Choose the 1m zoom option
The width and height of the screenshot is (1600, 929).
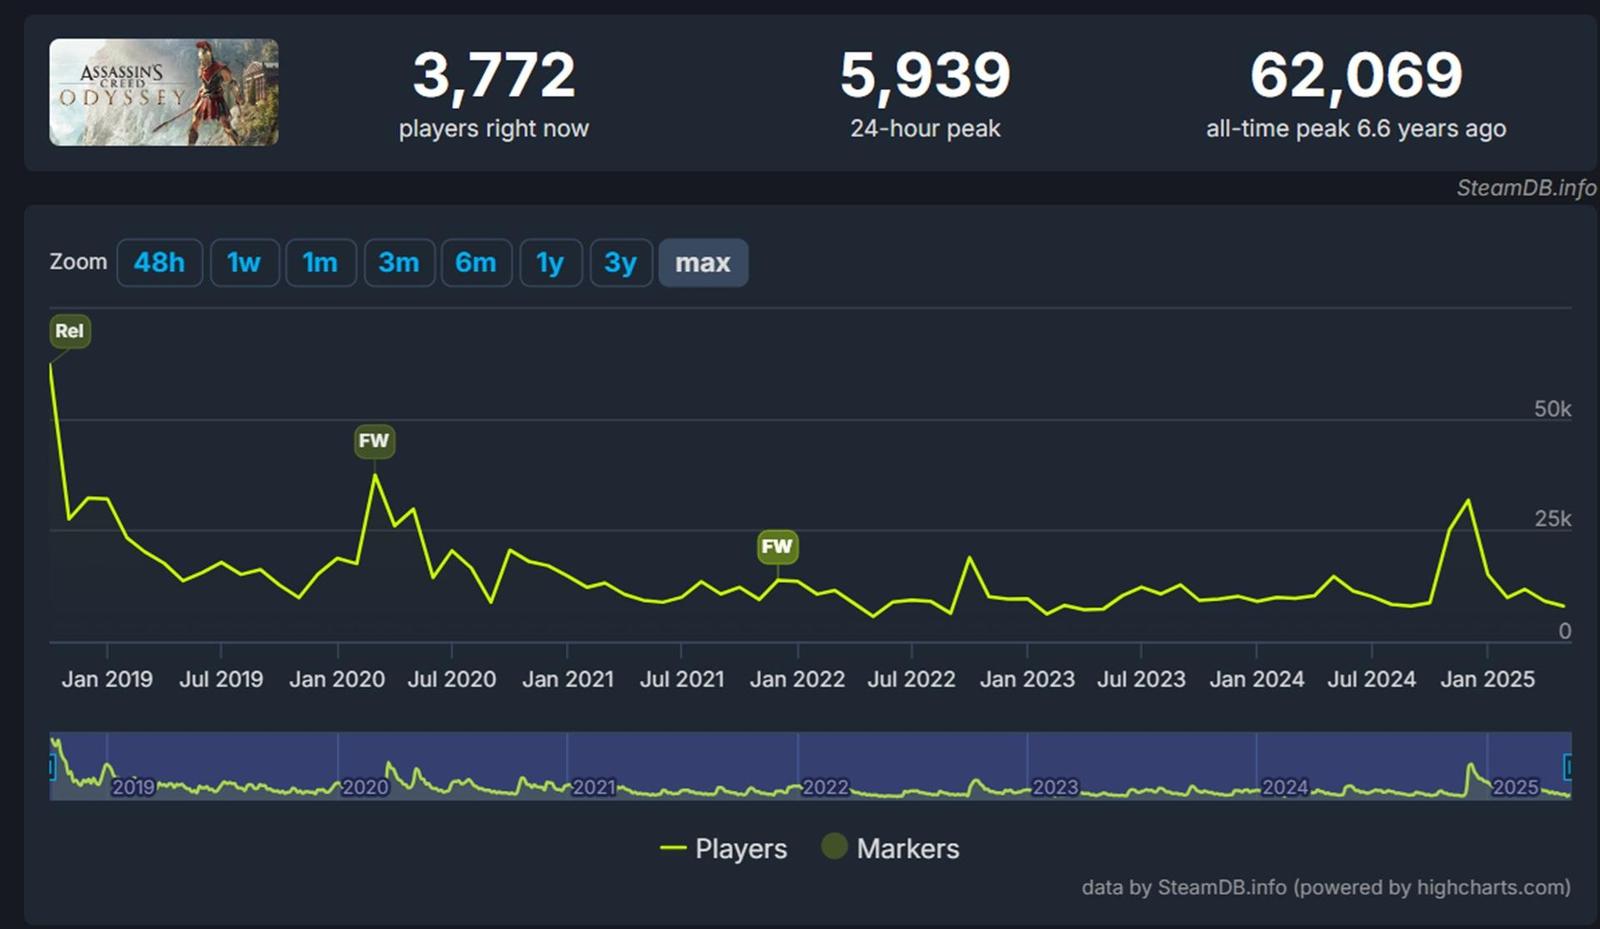320,263
